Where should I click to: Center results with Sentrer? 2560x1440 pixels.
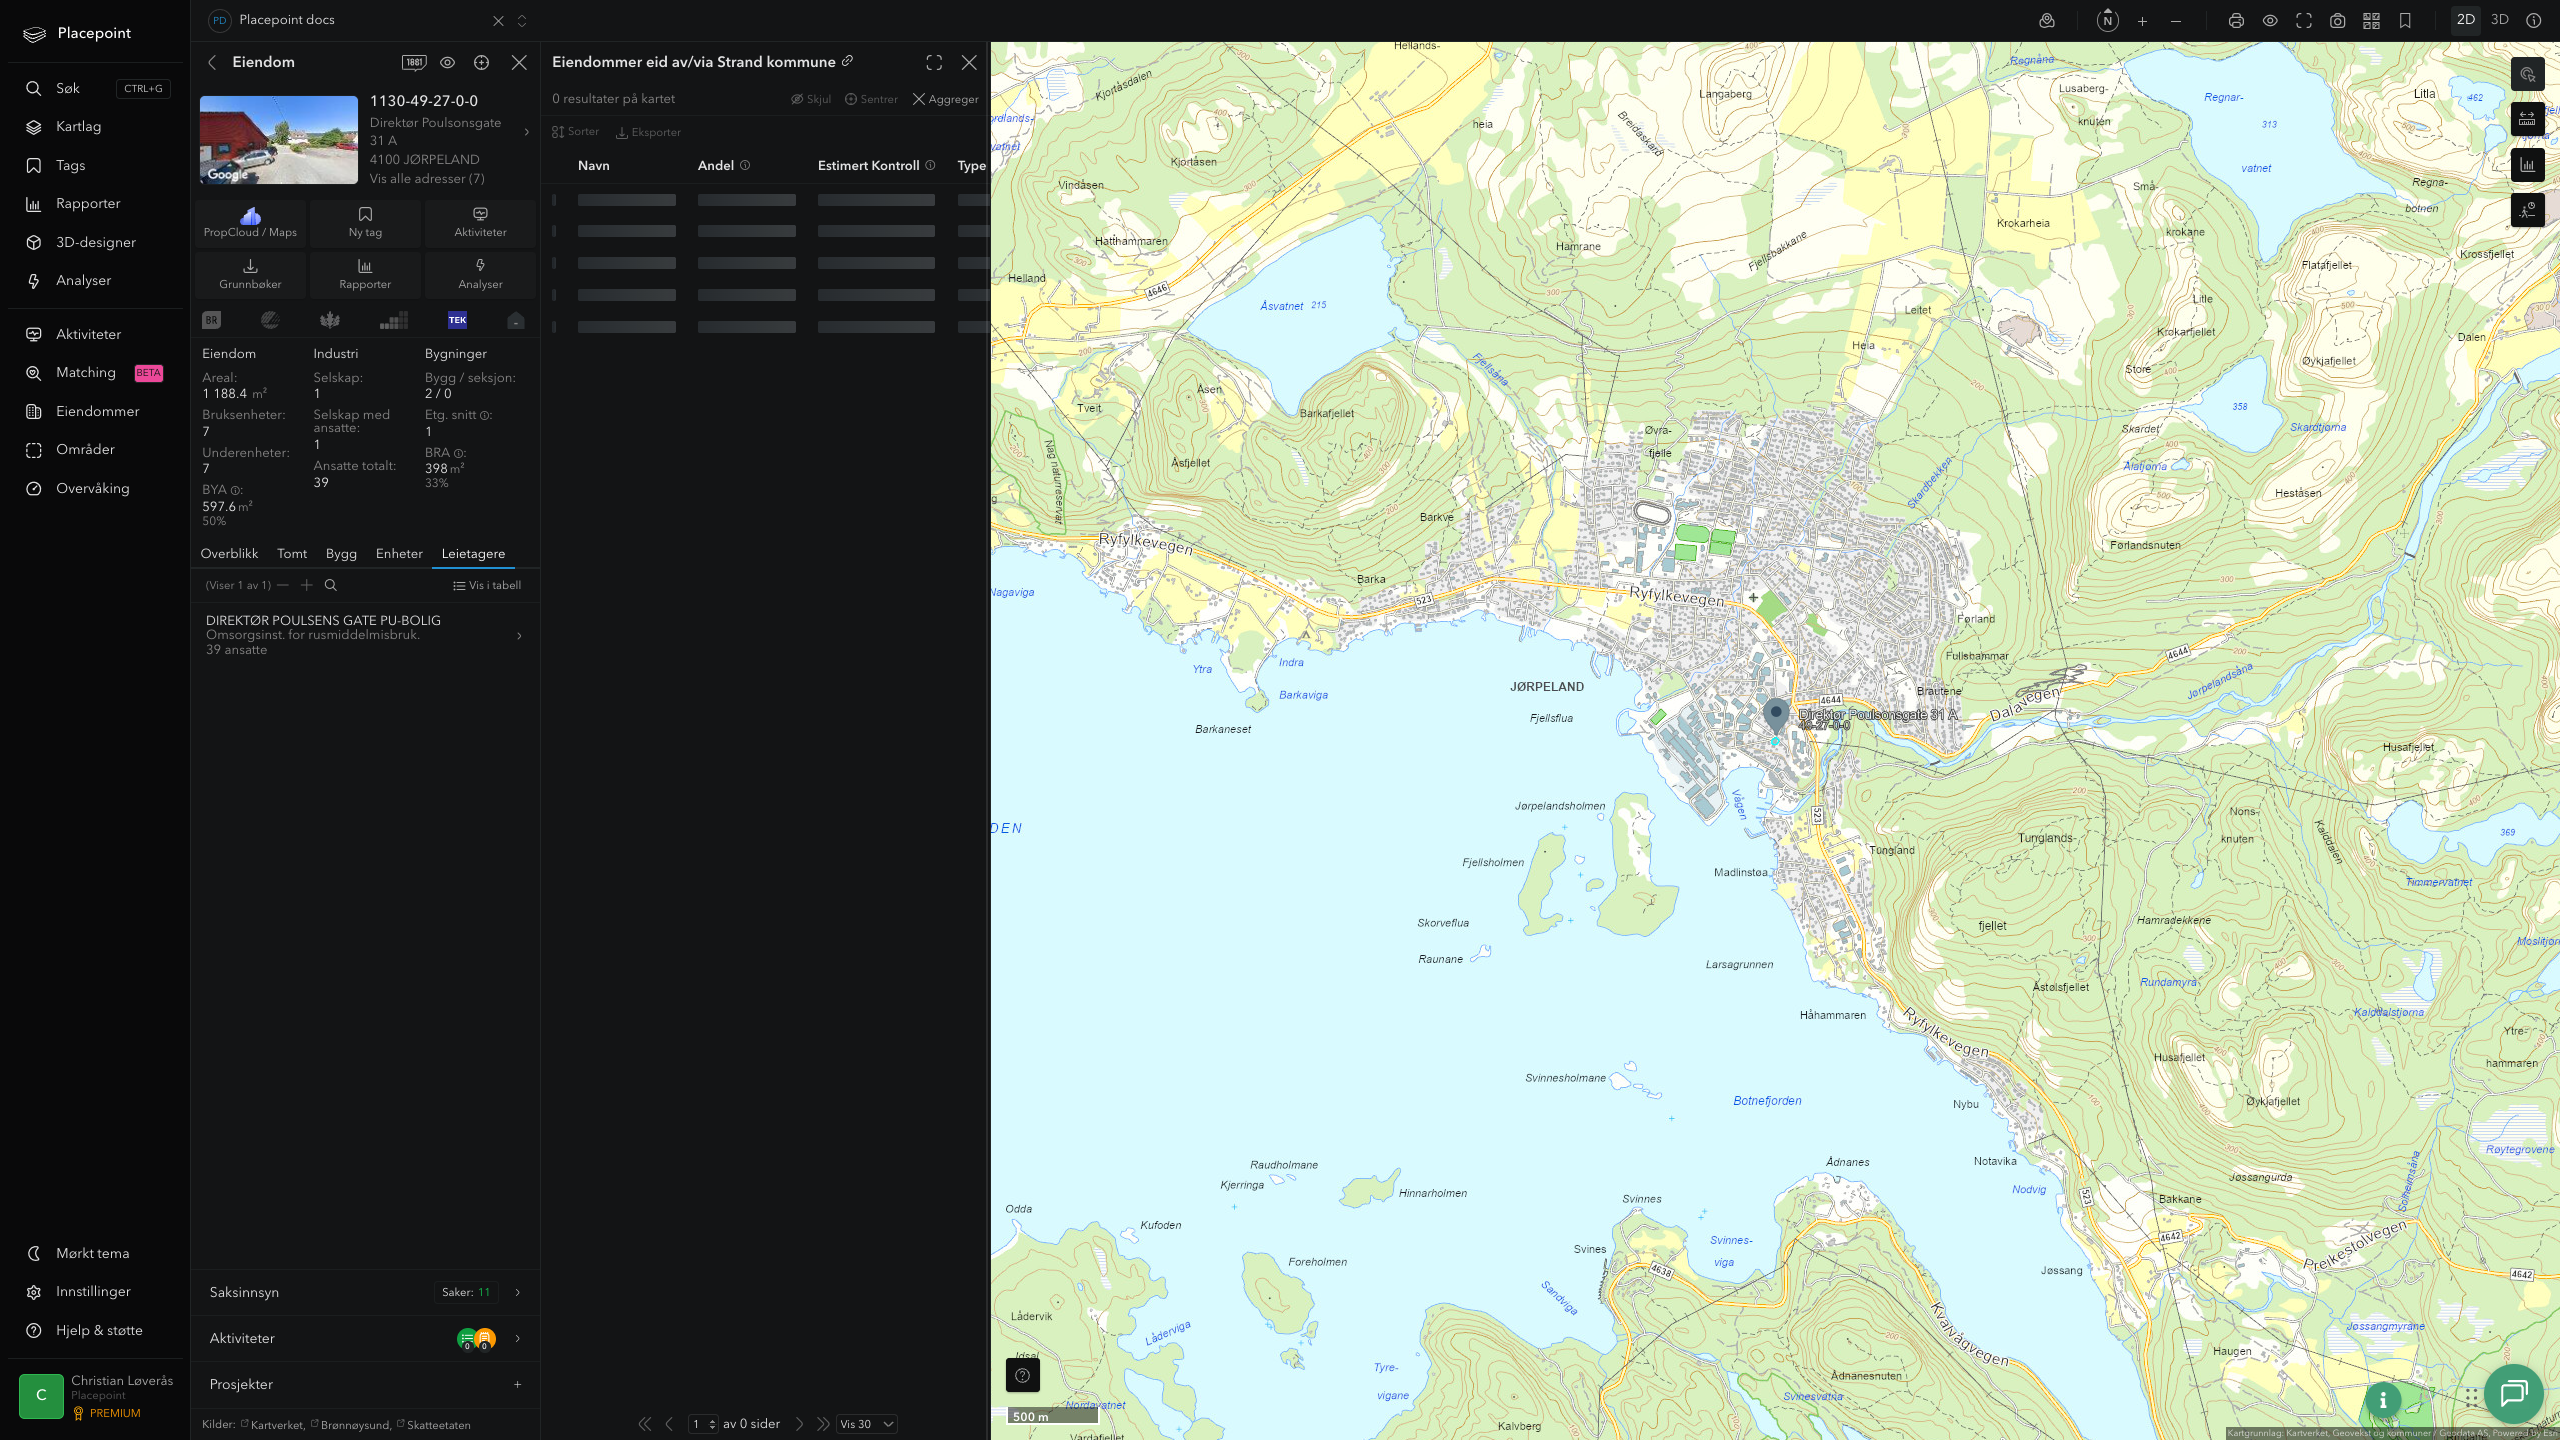[x=871, y=99]
